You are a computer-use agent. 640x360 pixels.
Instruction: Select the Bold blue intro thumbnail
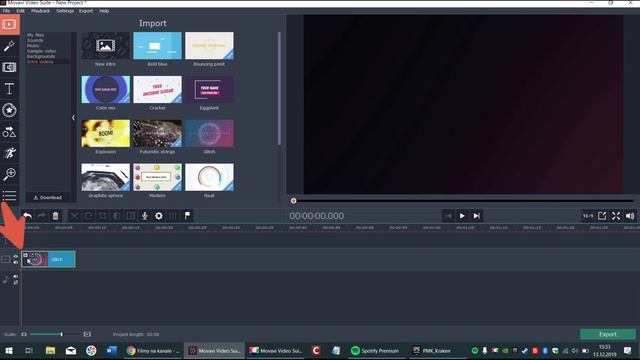[157, 46]
